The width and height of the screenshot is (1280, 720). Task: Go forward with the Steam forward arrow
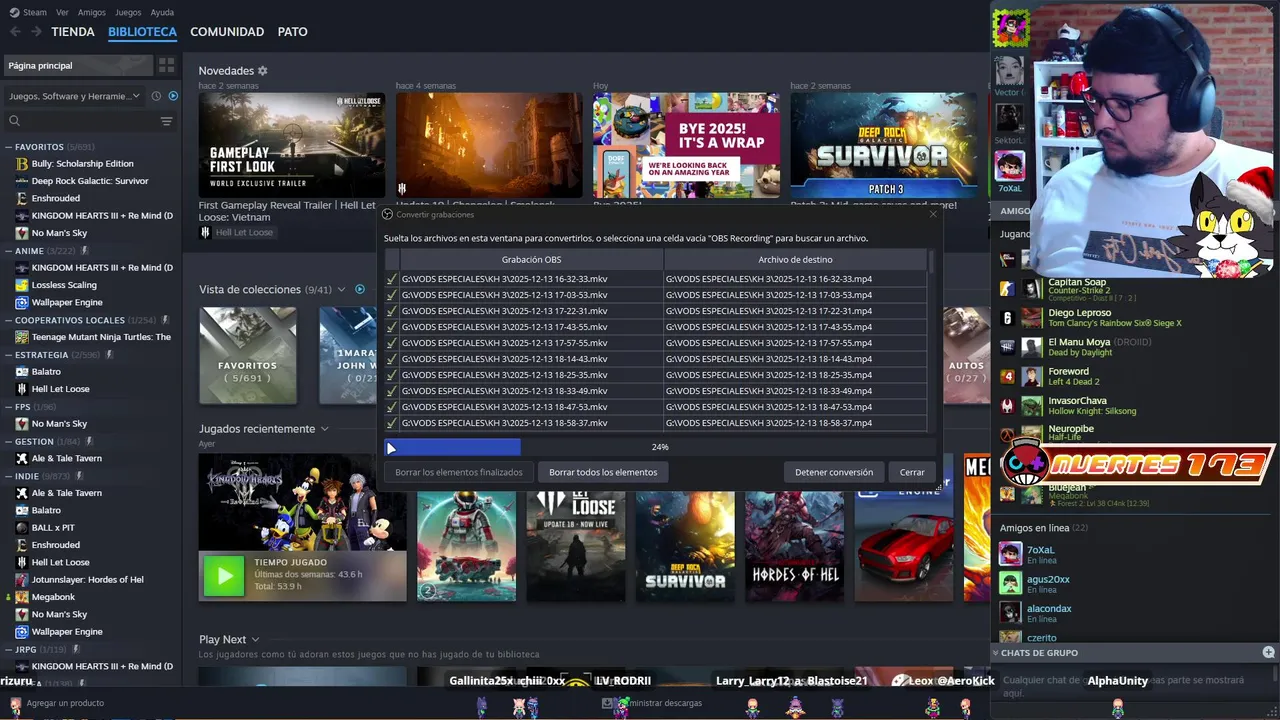[36, 32]
